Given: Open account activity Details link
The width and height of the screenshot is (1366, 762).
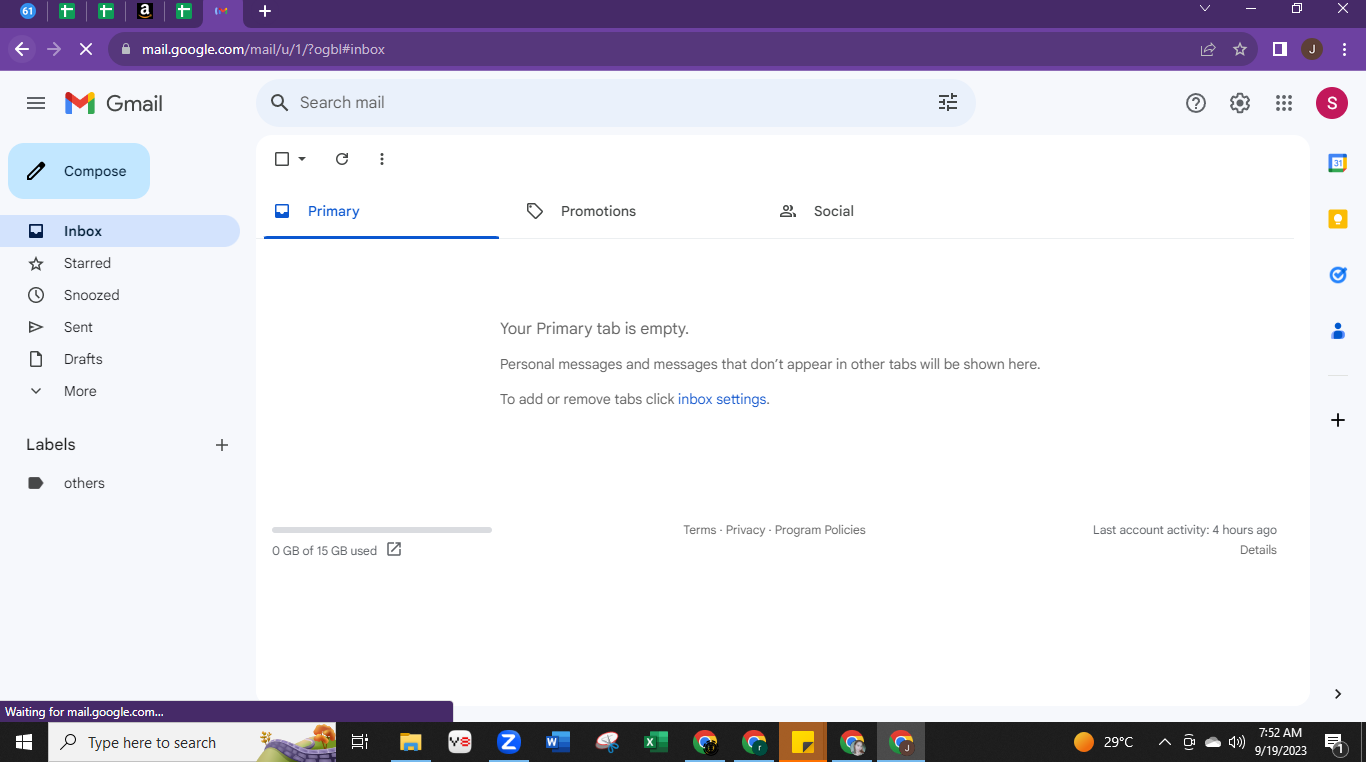Looking at the screenshot, I should (1258, 550).
